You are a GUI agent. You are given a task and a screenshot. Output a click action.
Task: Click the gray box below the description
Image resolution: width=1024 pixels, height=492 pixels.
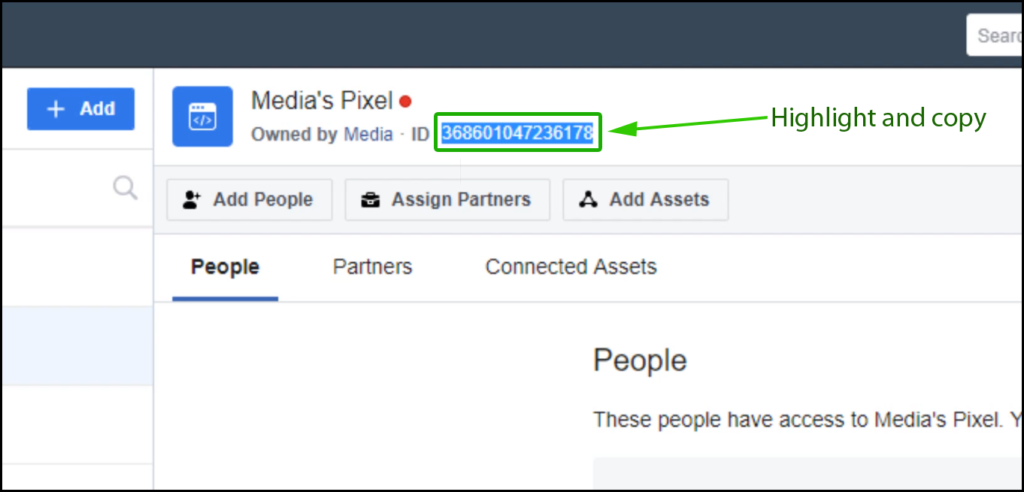[x=800, y=474]
